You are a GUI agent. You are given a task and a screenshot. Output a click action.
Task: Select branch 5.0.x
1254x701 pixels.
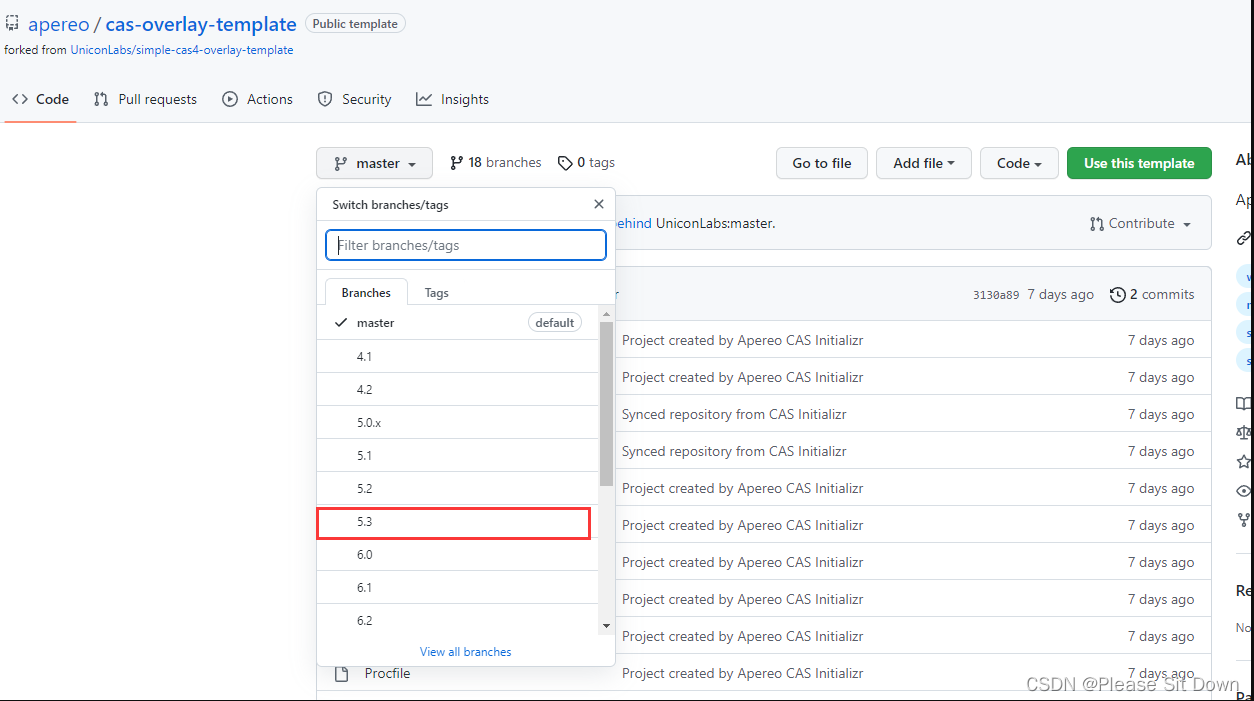(x=458, y=422)
